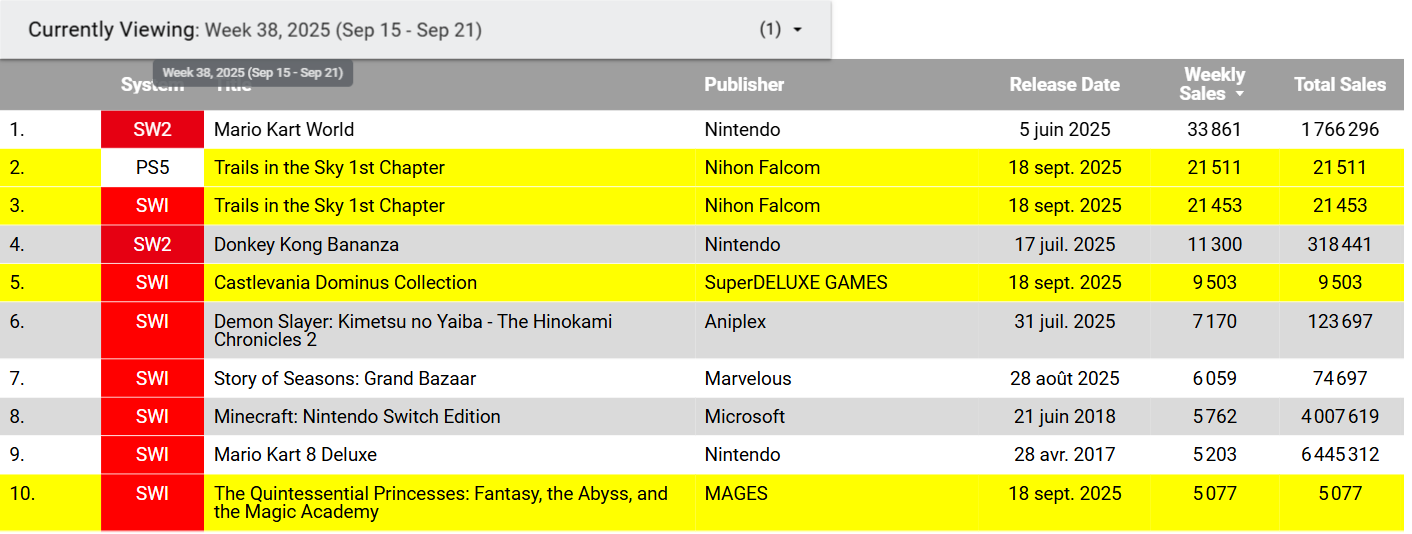Screen dimensions: 1412x534
Task: Click the SW2 badge for Donkey Kong Bananza
Action: click(x=152, y=245)
